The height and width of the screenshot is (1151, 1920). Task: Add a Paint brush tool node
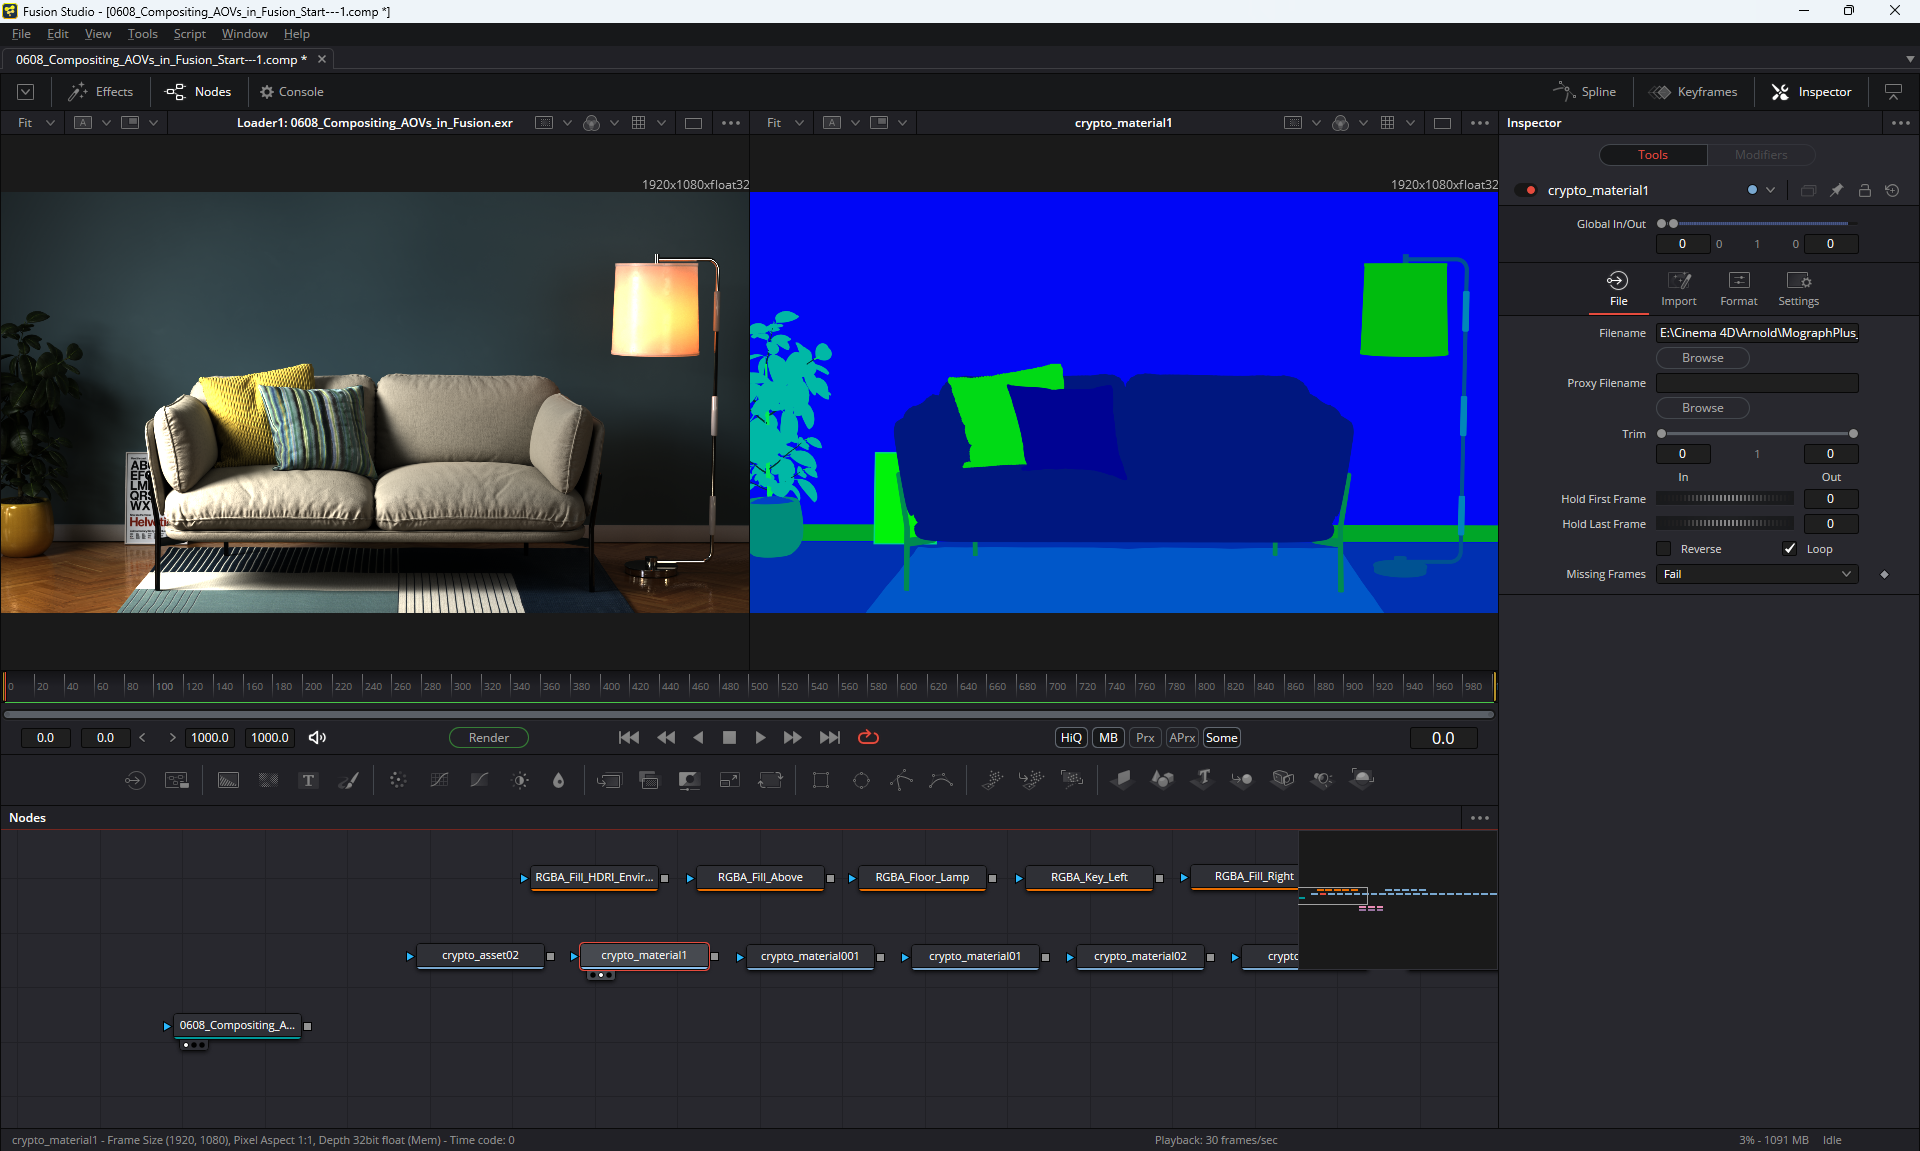click(349, 780)
